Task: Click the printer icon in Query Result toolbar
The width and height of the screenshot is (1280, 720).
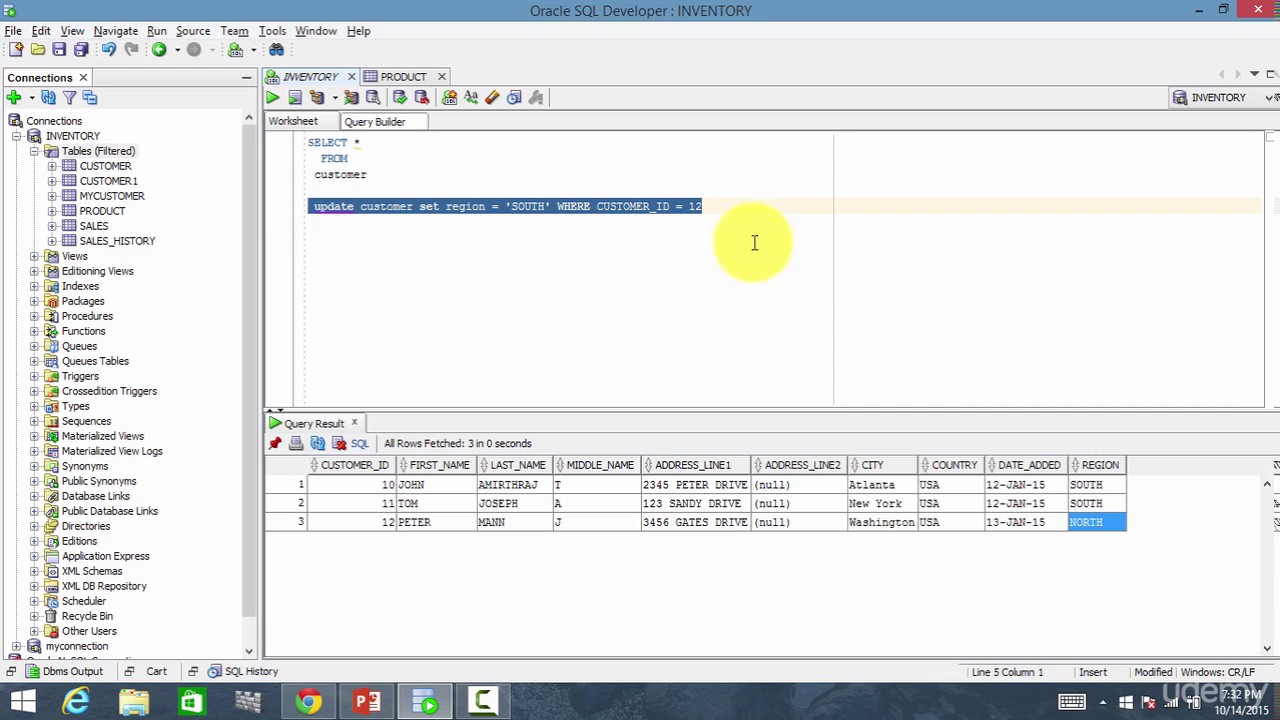Action: [x=296, y=443]
